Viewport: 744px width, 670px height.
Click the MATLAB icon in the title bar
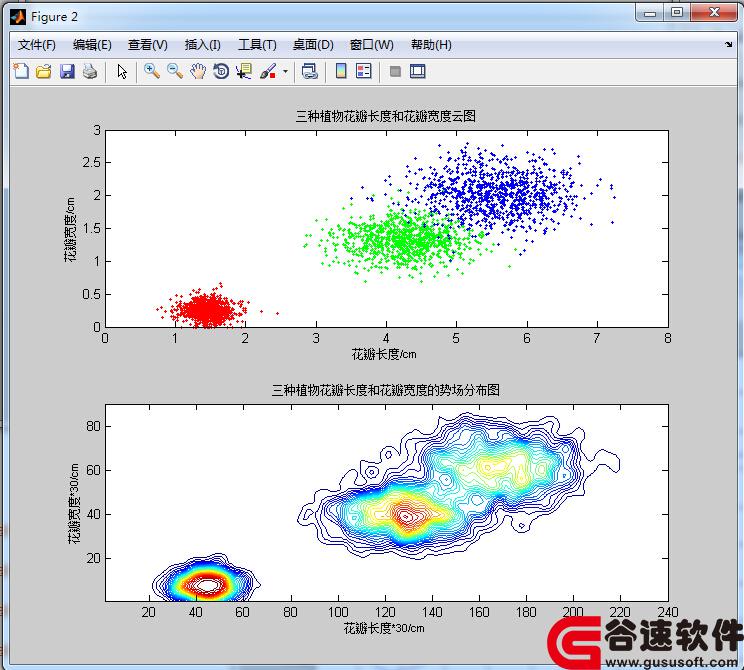click(x=18, y=17)
